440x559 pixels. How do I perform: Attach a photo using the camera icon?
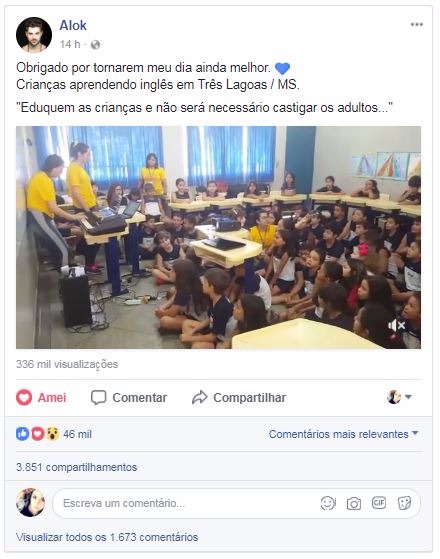(354, 503)
